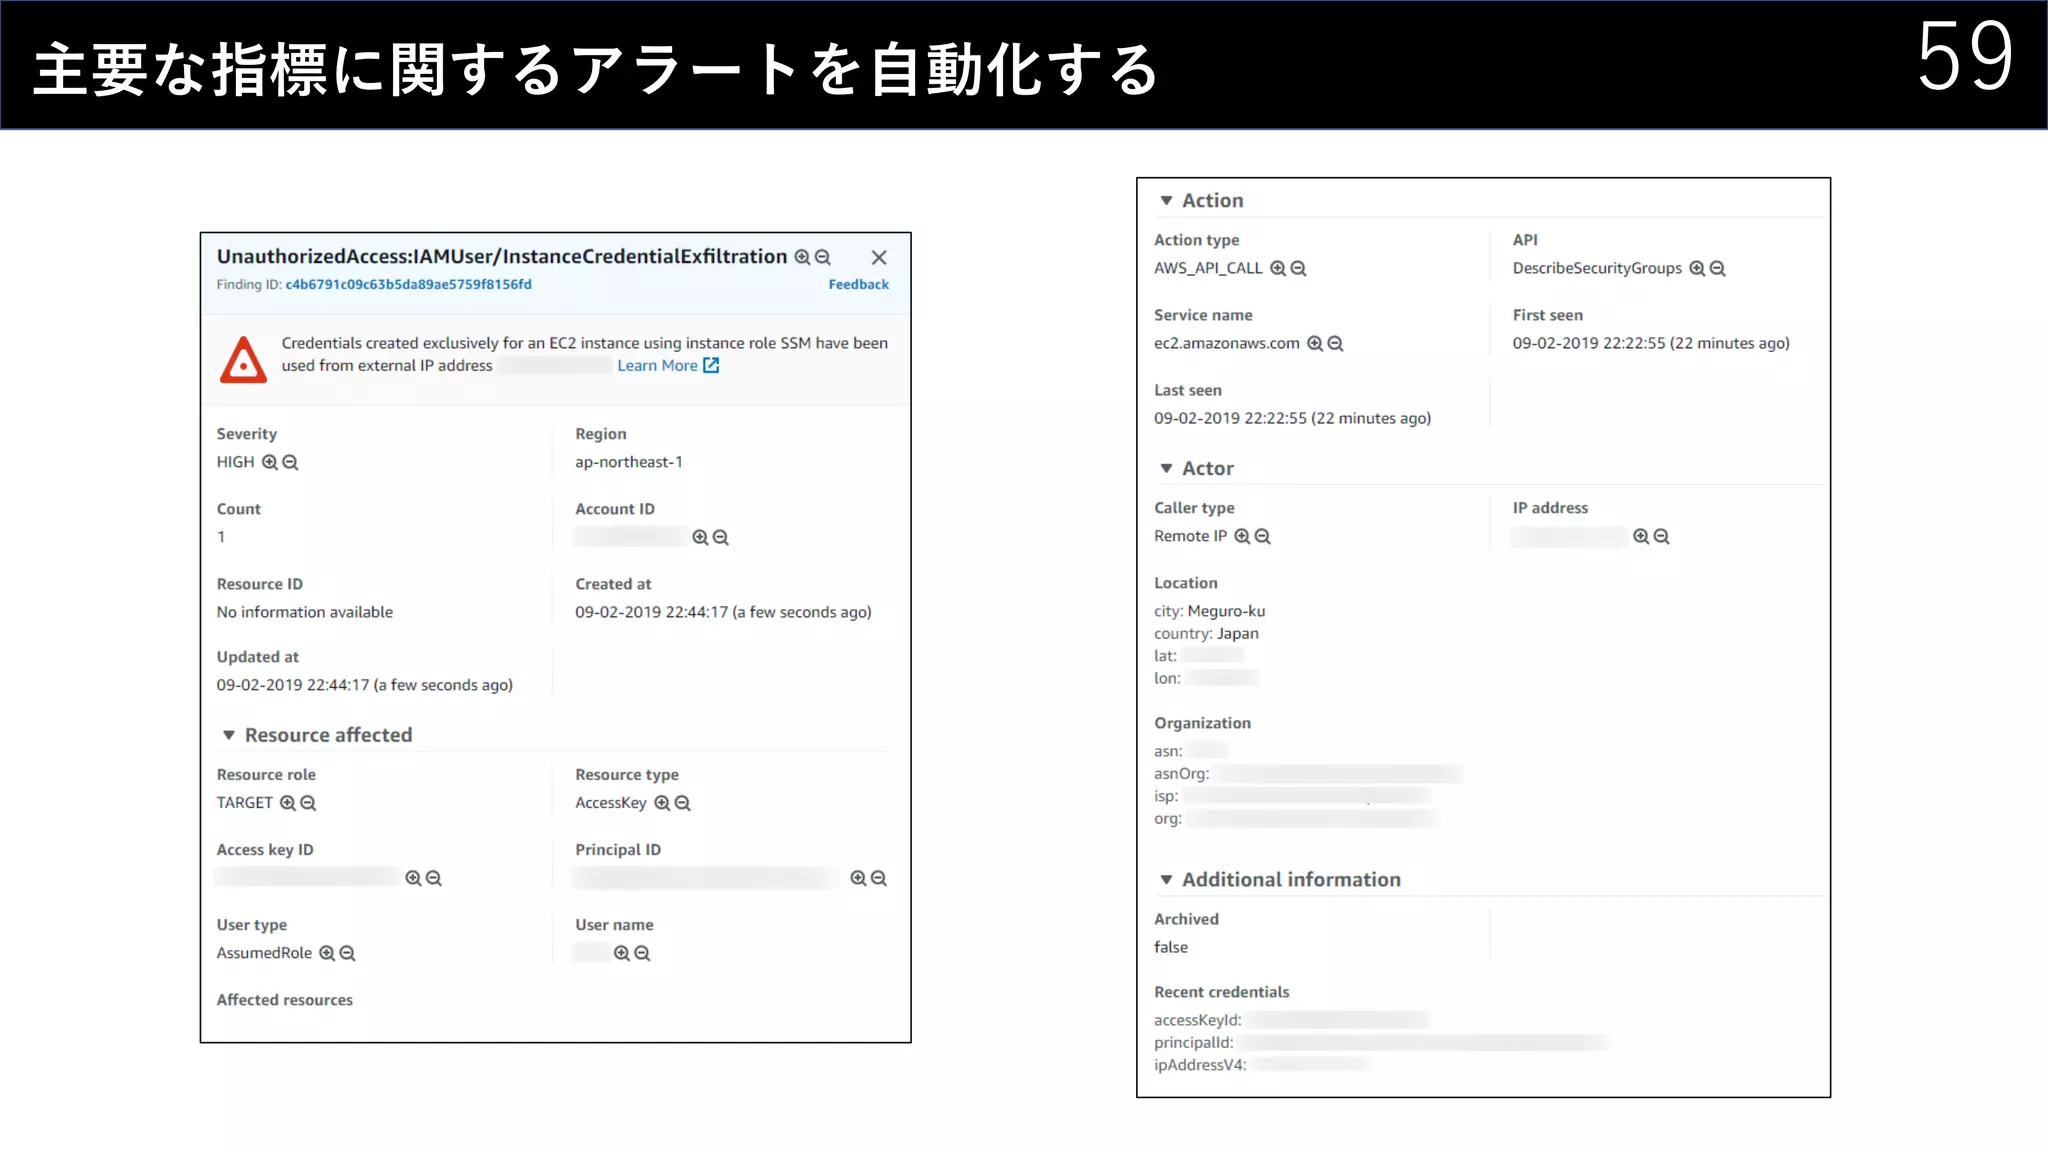Image resolution: width=2048 pixels, height=1152 pixels.
Task: Collapse the Resource affected section
Action: tap(228, 735)
